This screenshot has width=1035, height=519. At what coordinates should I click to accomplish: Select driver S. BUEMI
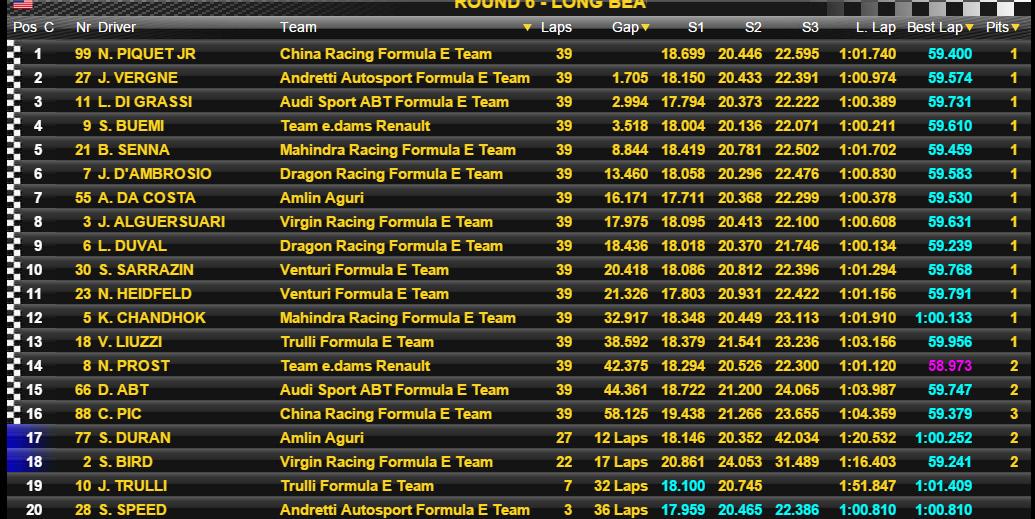131,126
